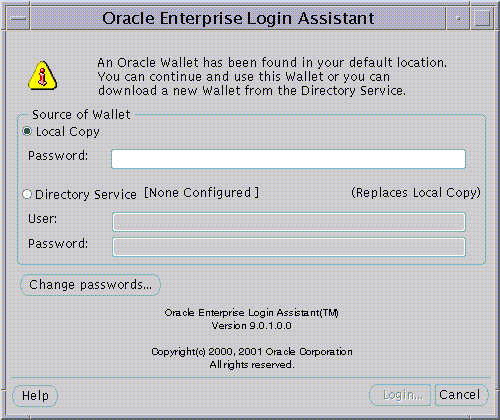Cancel the login dialog
Viewport: 500px width, 420px height.
461,395
